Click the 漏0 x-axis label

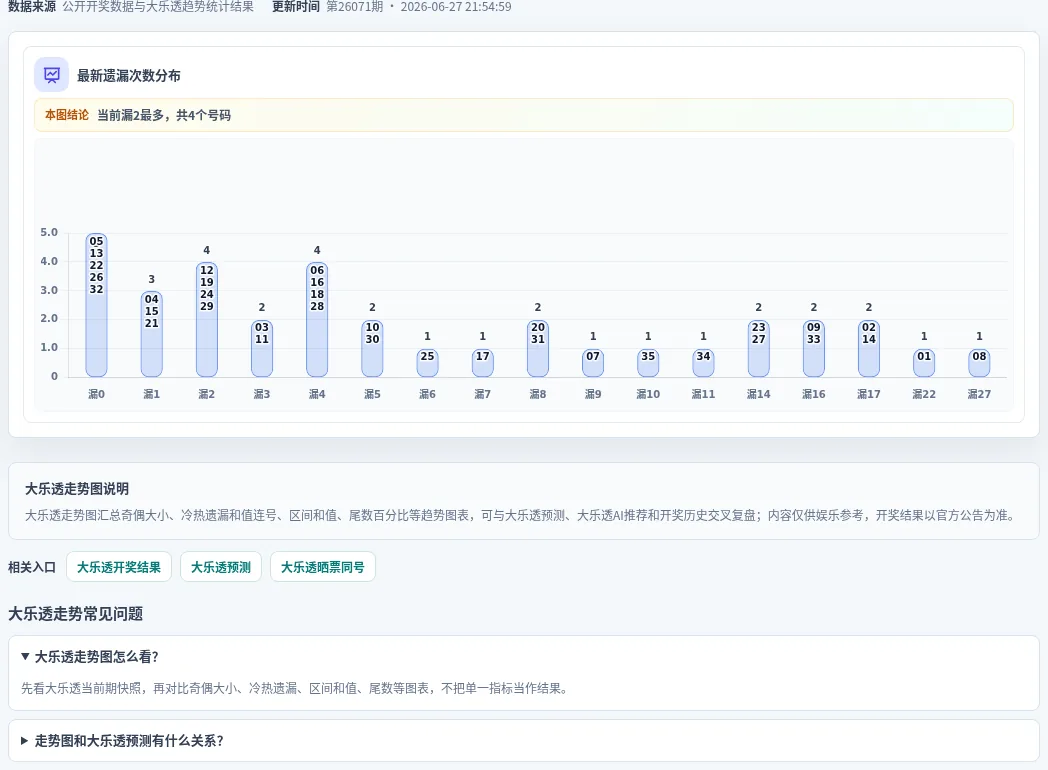click(96, 394)
